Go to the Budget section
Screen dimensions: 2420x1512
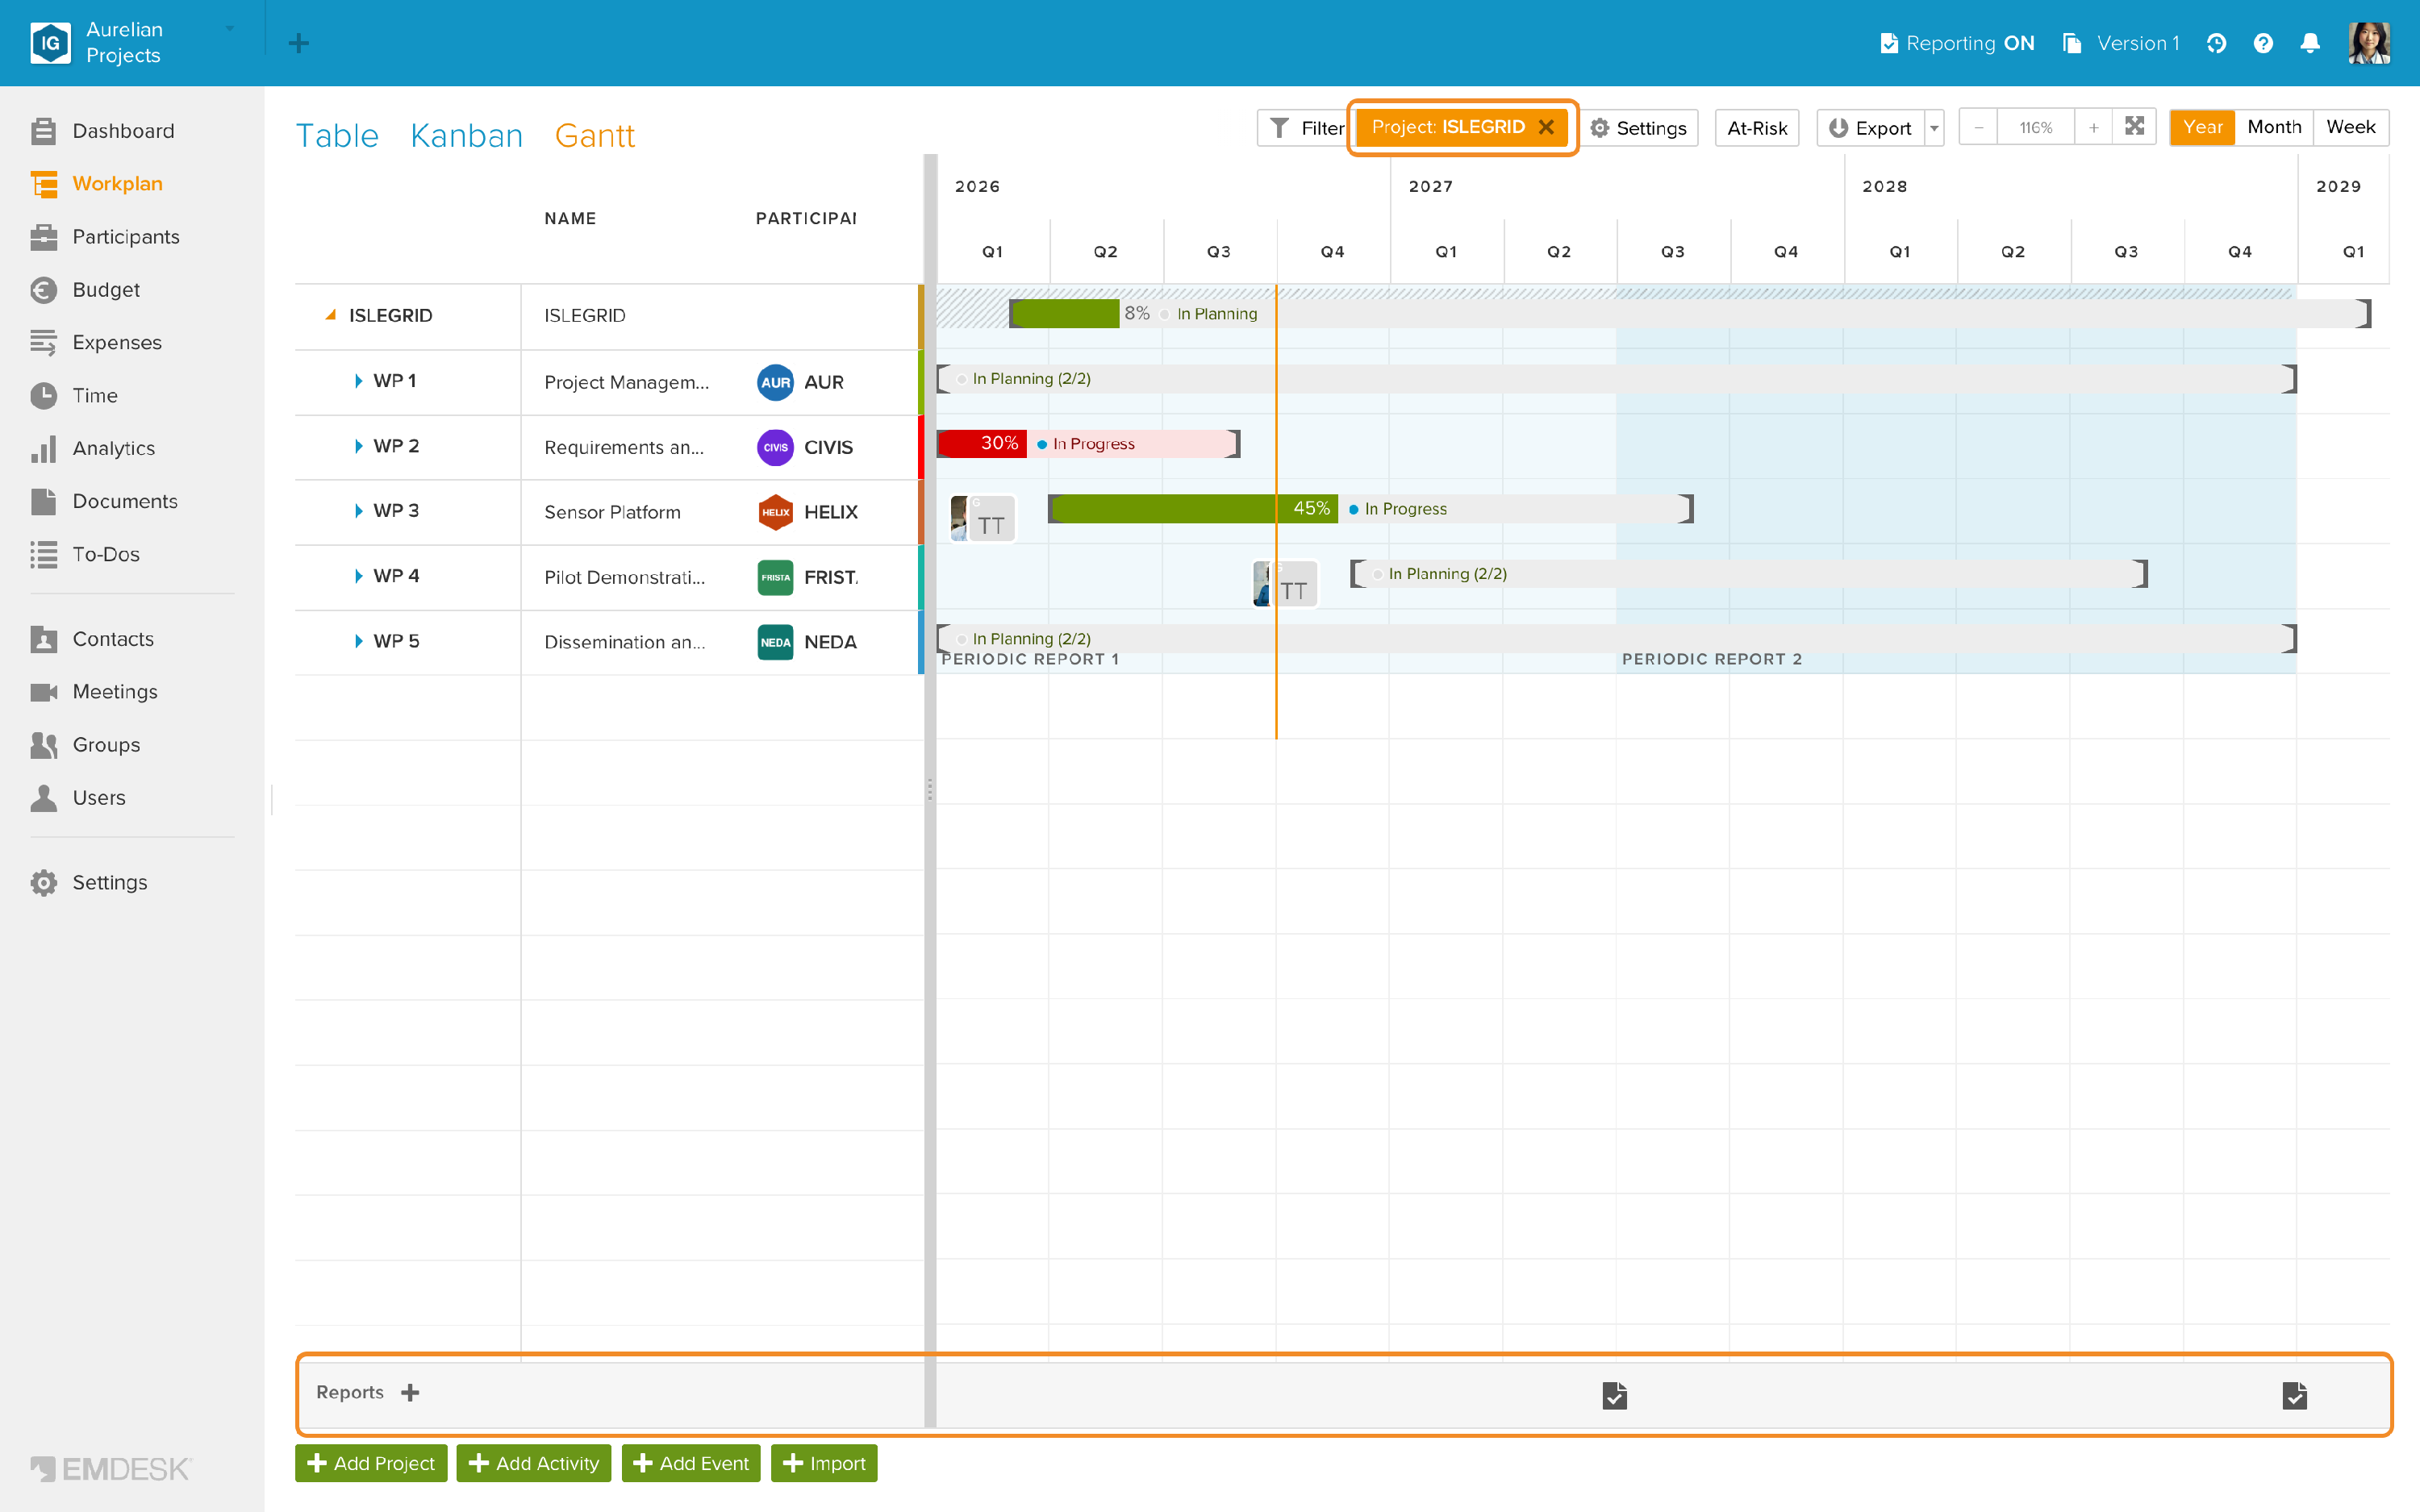coord(85,290)
